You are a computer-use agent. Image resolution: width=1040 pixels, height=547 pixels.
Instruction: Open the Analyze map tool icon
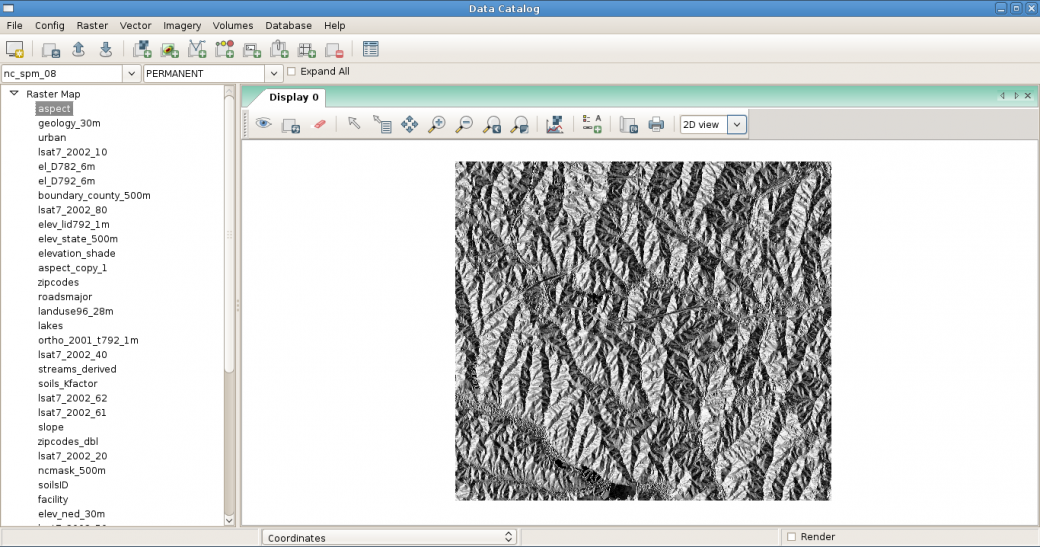555,125
